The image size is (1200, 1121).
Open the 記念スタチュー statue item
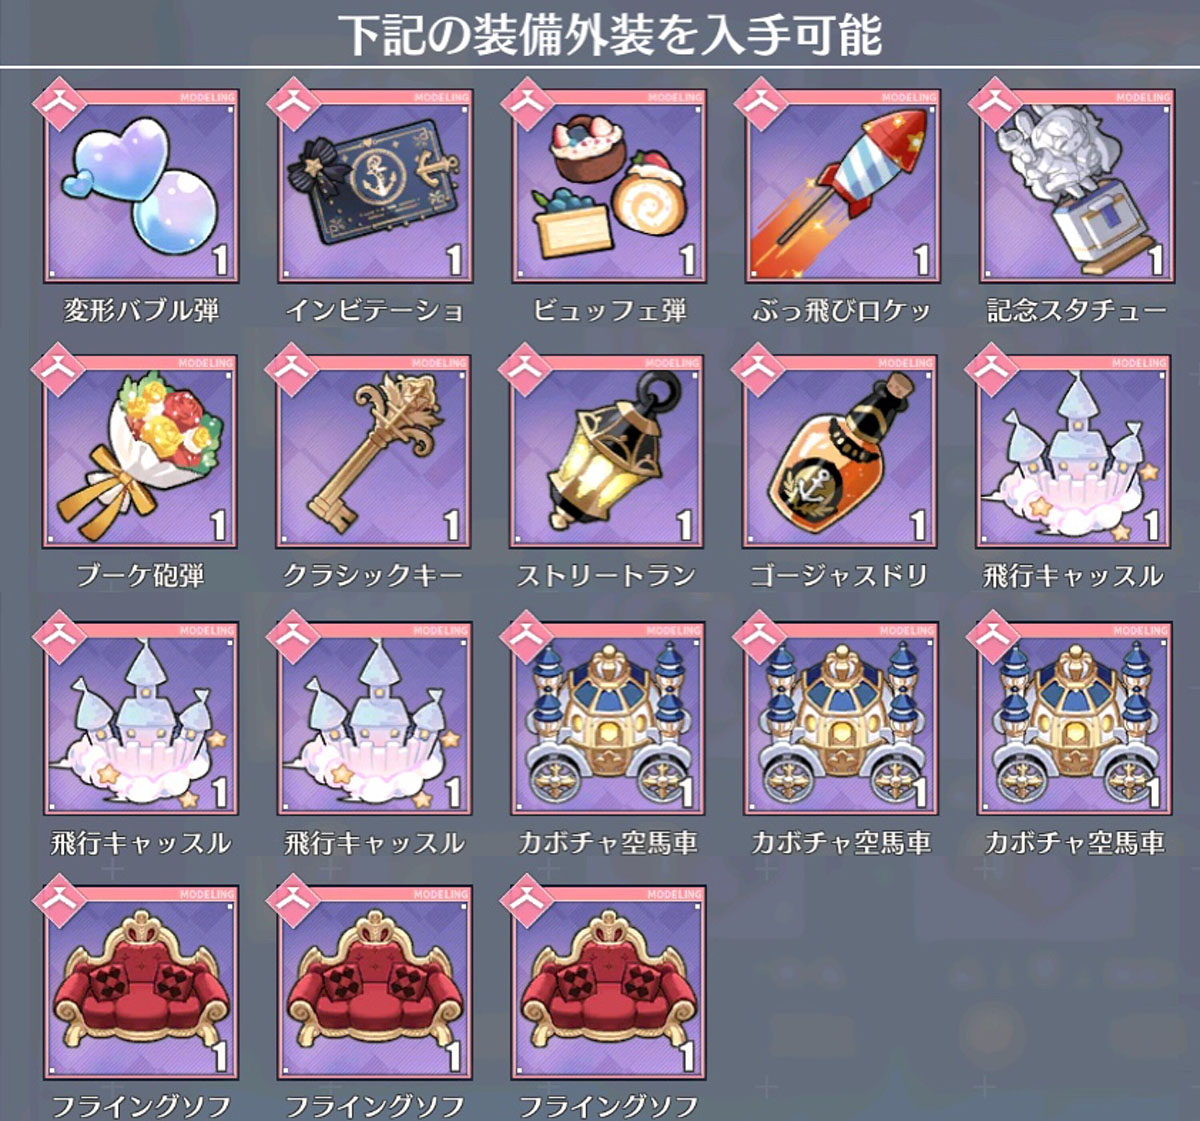click(1075, 186)
